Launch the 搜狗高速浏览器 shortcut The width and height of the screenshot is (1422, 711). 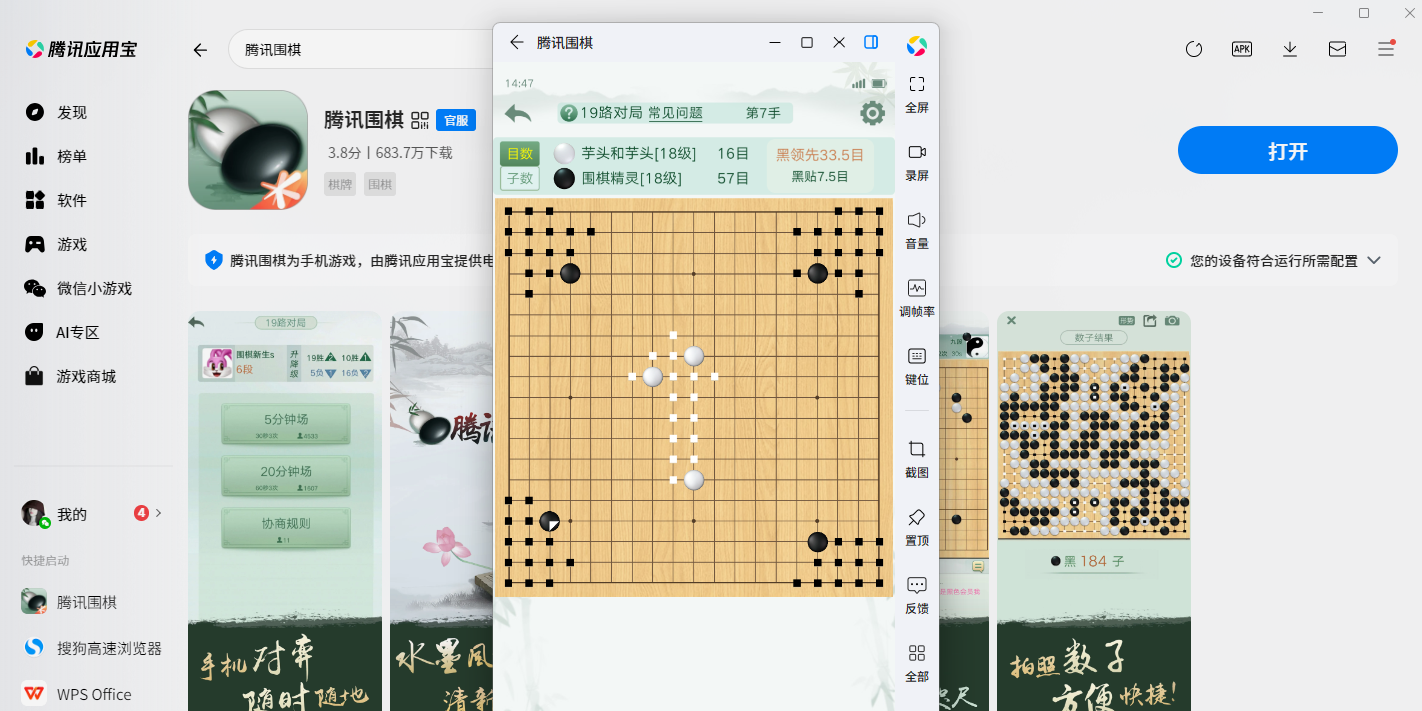[x=91, y=648]
